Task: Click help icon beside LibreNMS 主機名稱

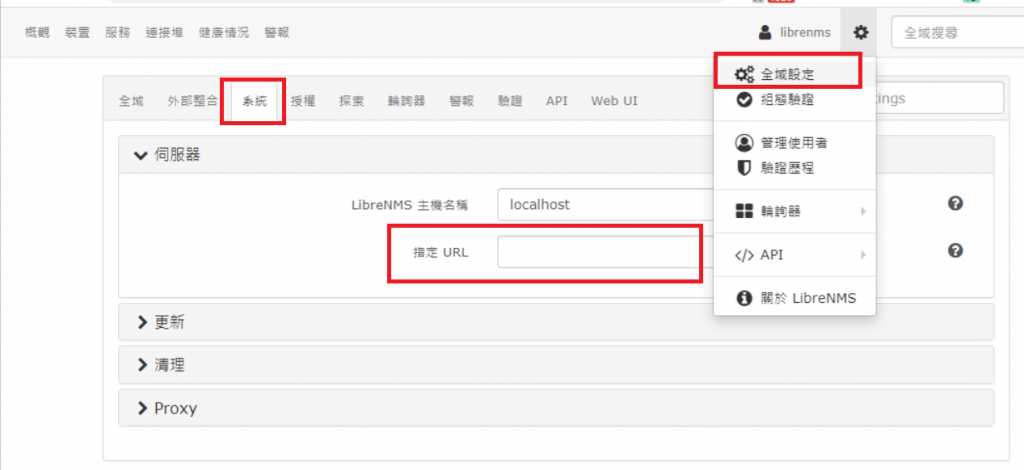Action: [955, 203]
